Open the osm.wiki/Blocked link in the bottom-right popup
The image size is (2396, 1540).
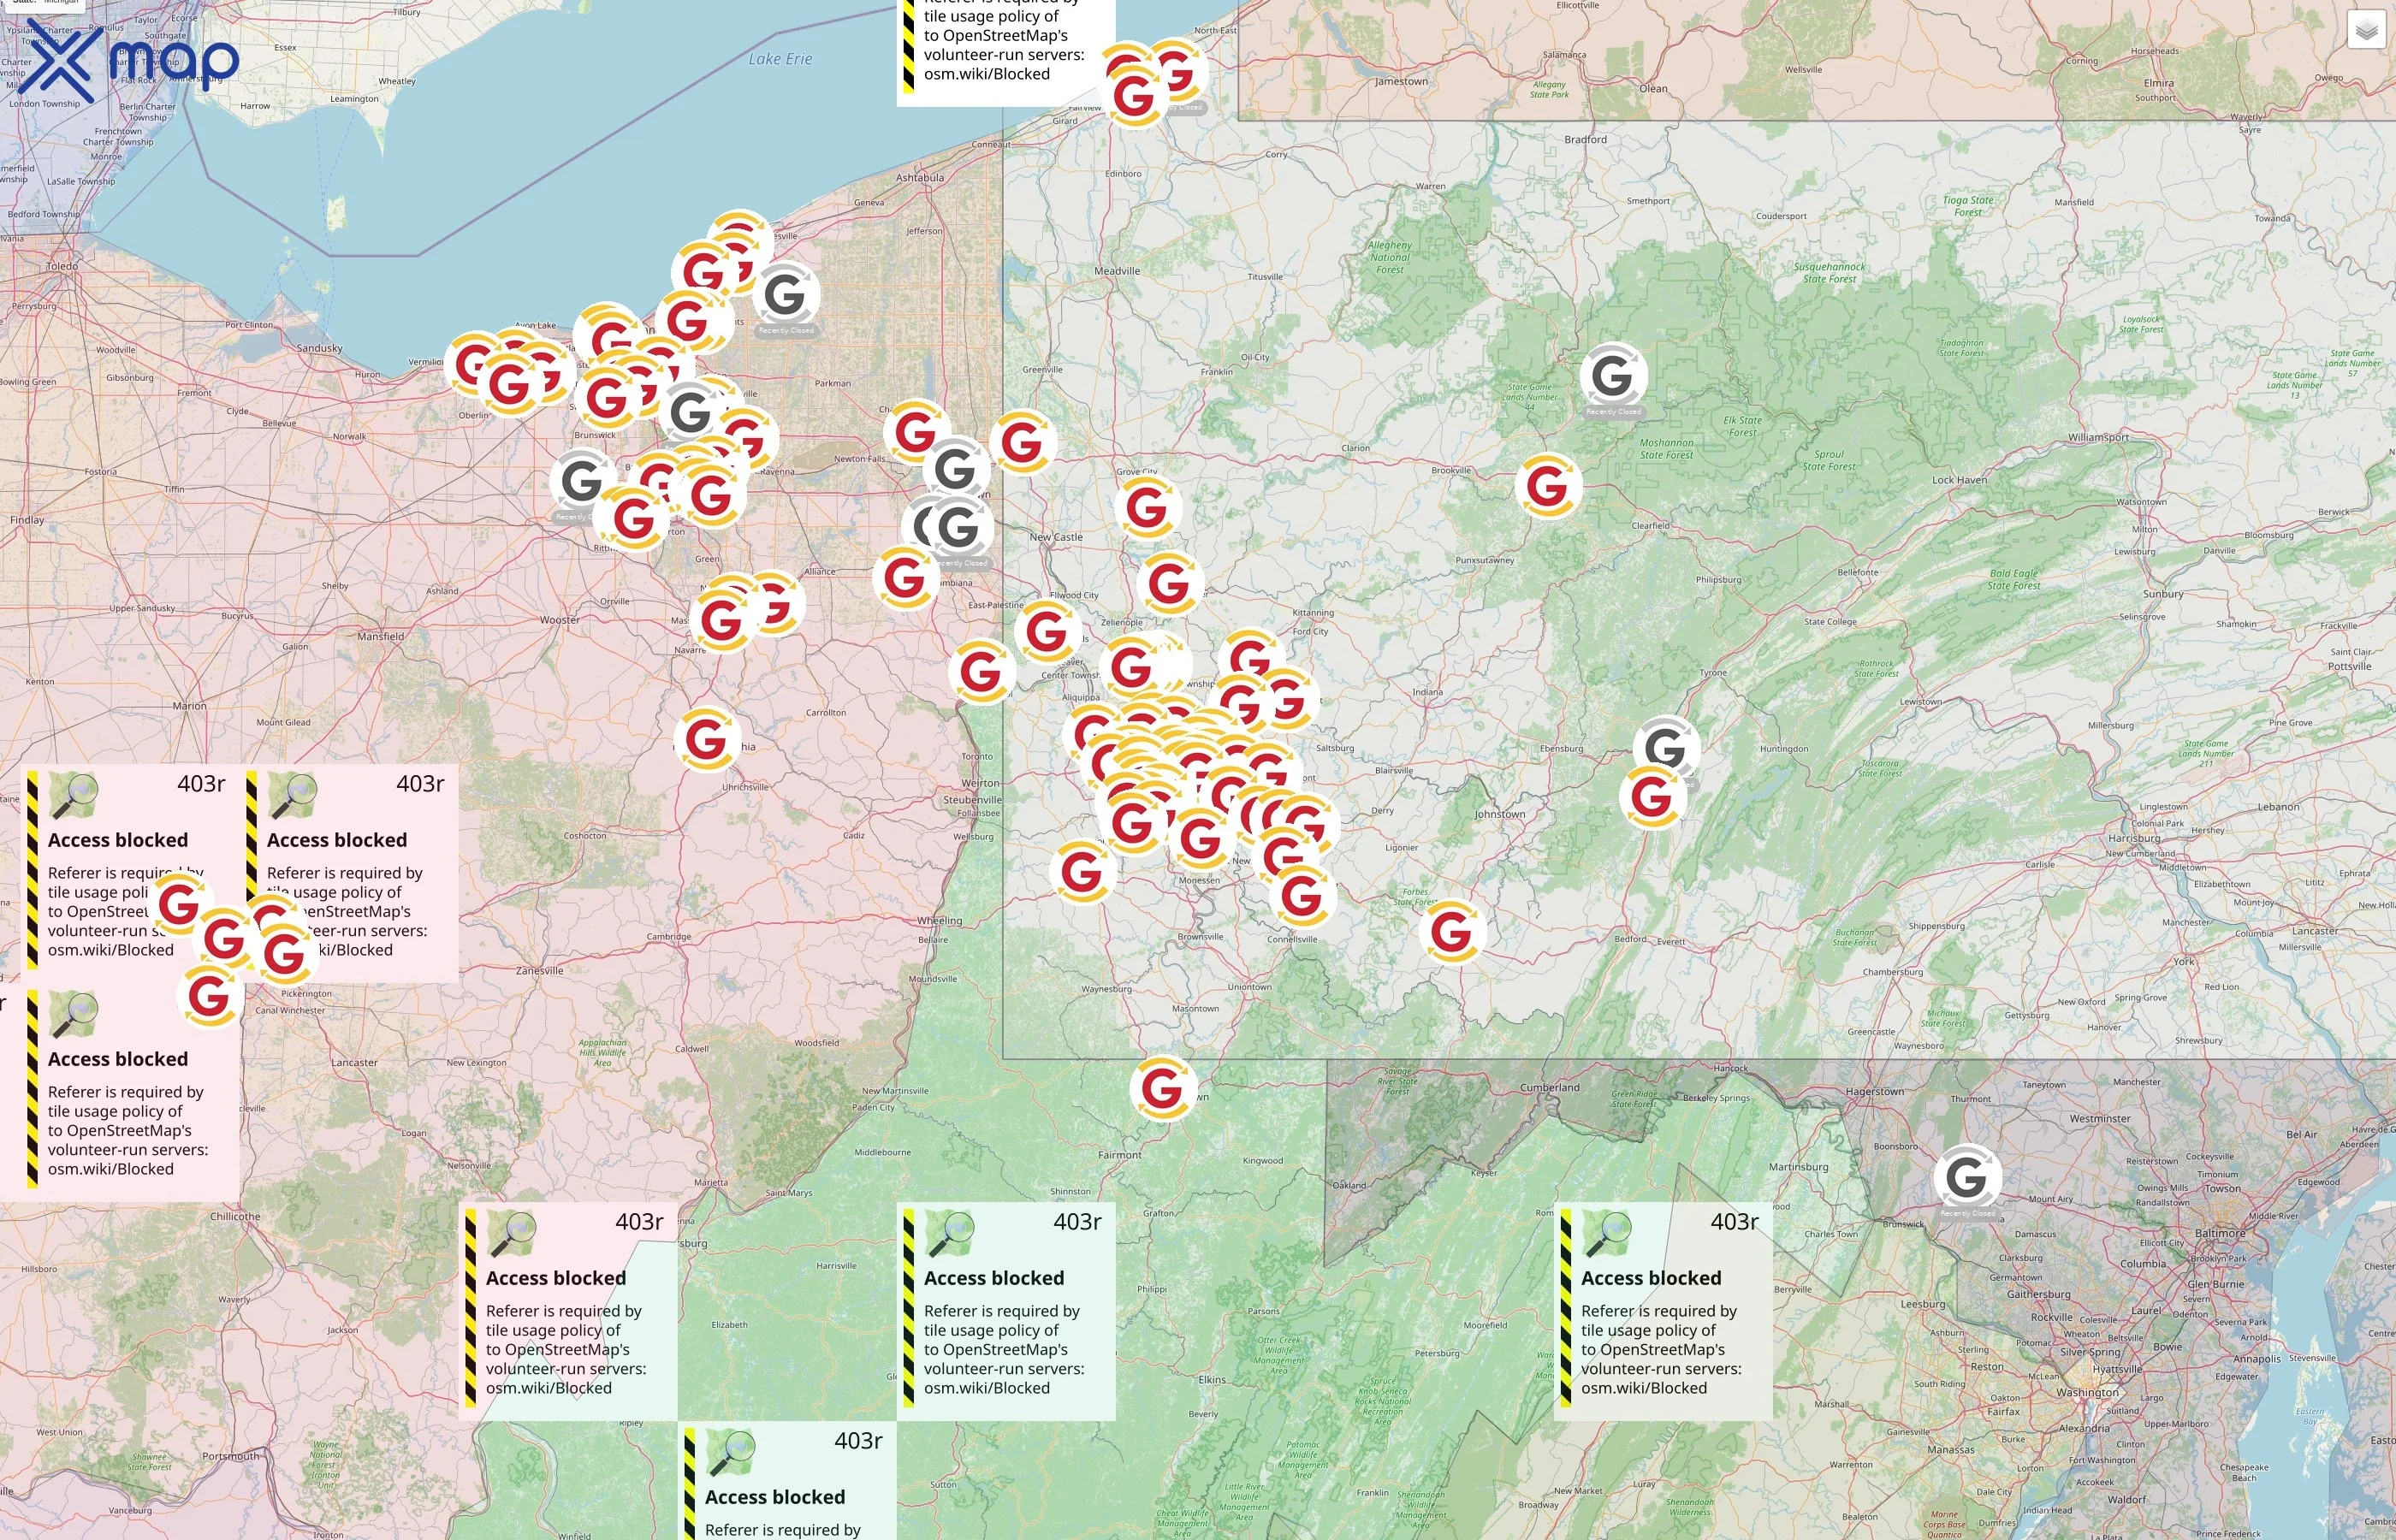click(x=1643, y=1389)
